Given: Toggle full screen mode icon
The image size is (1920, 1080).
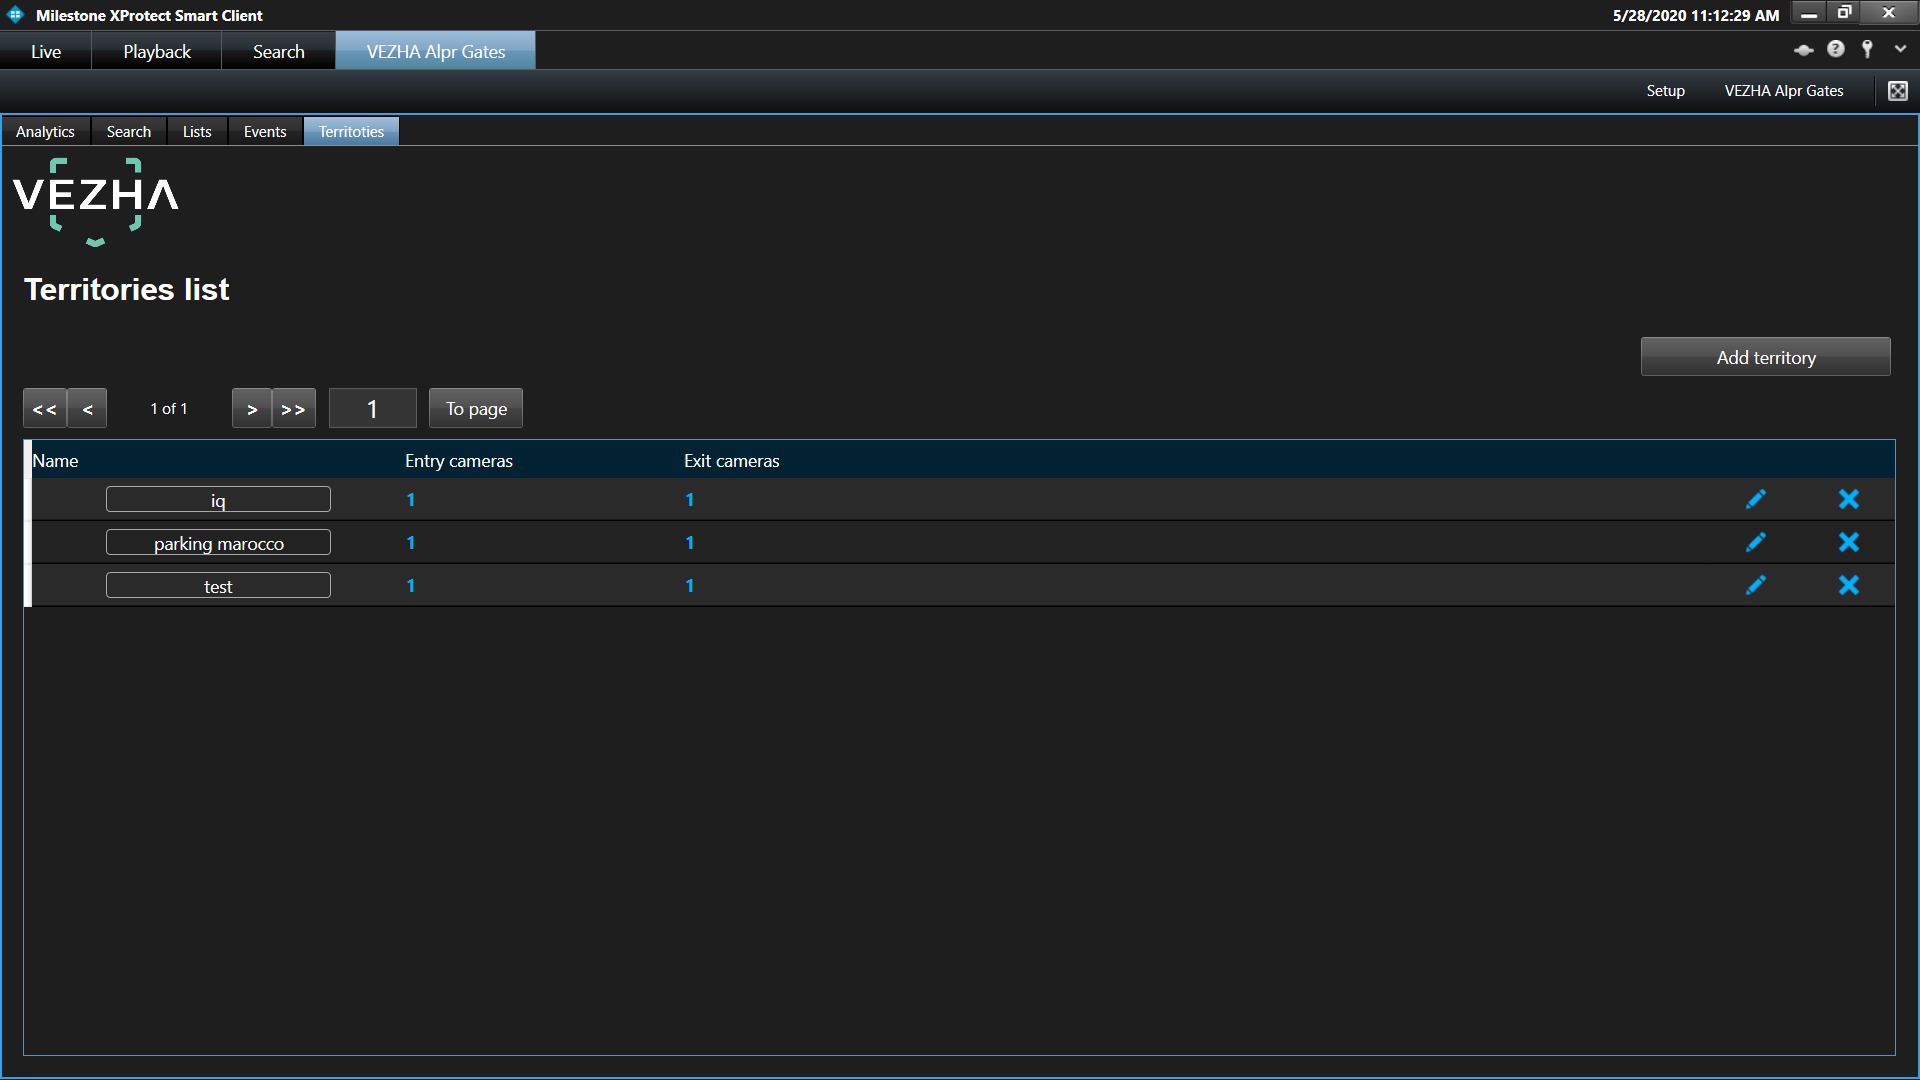Looking at the screenshot, I should 1897,91.
